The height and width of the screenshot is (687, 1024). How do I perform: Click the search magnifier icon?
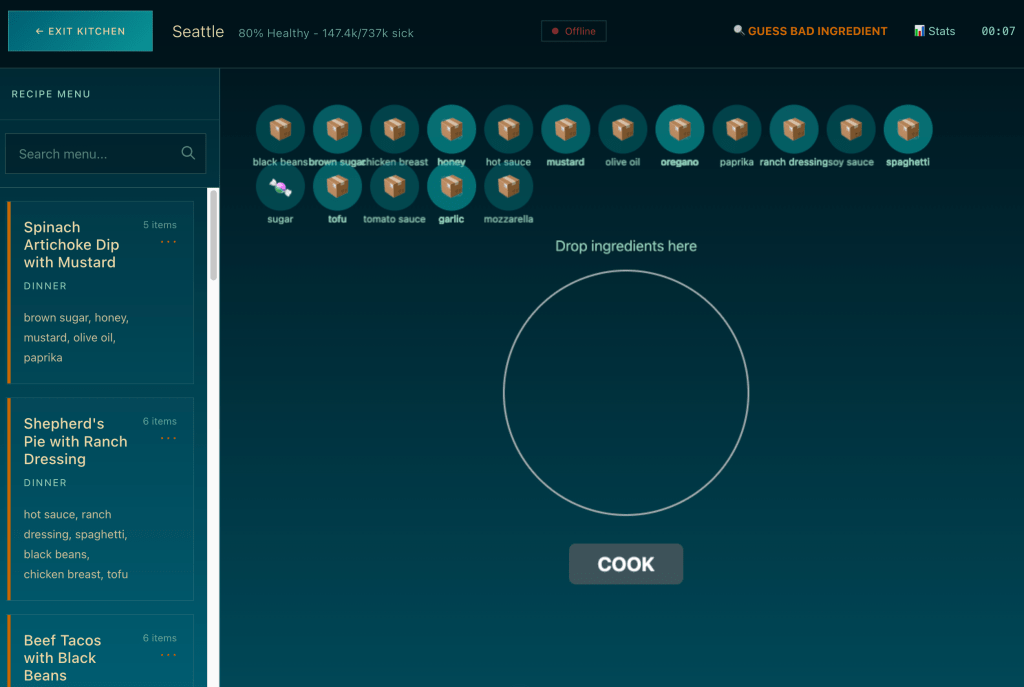tap(188, 153)
